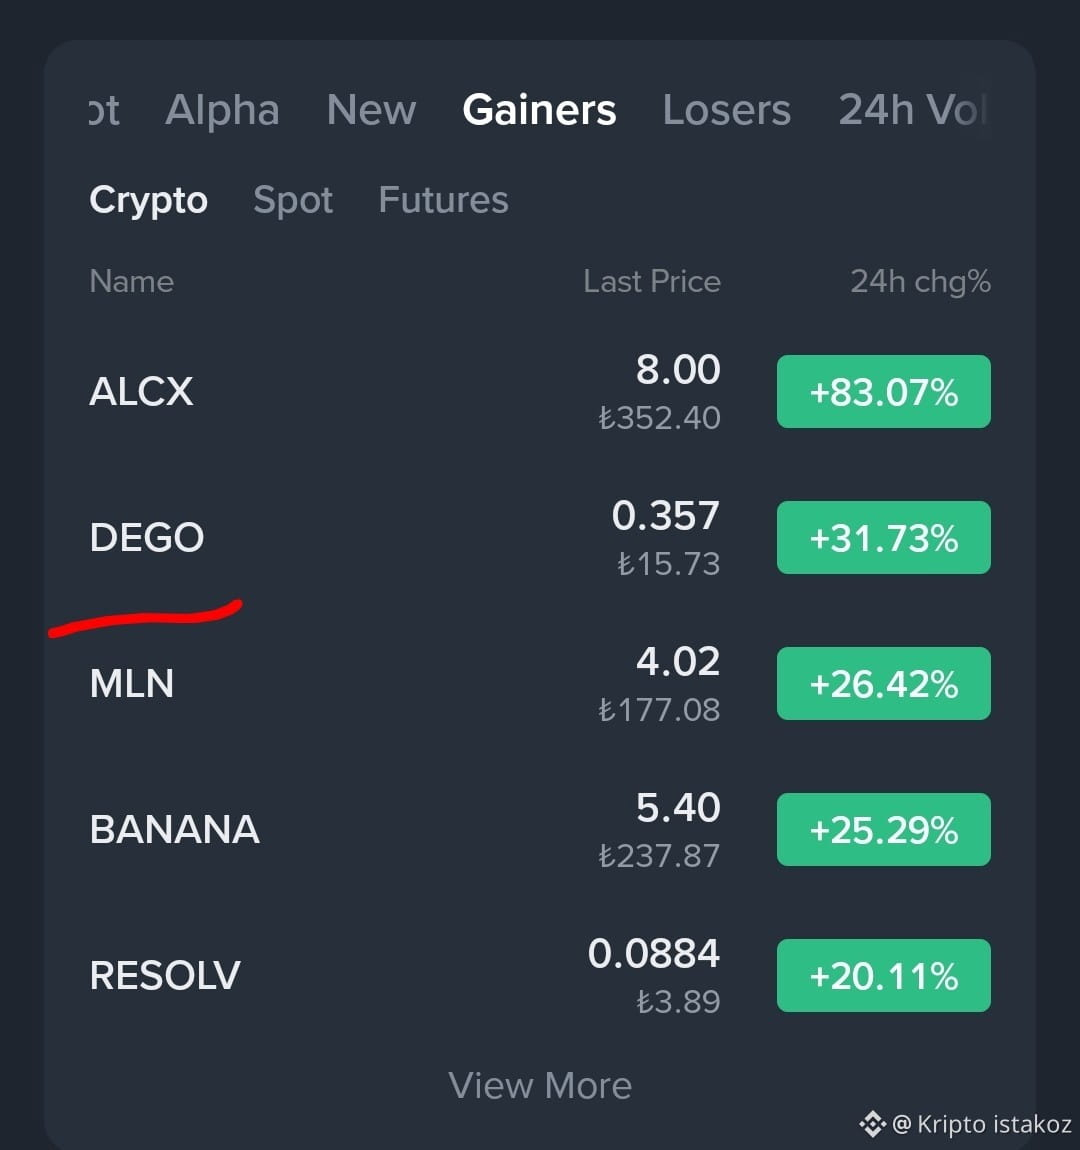Image resolution: width=1080 pixels, height=1150 pixels.
Task: Tap the +83.07% change badge
Action: point(884,392)
